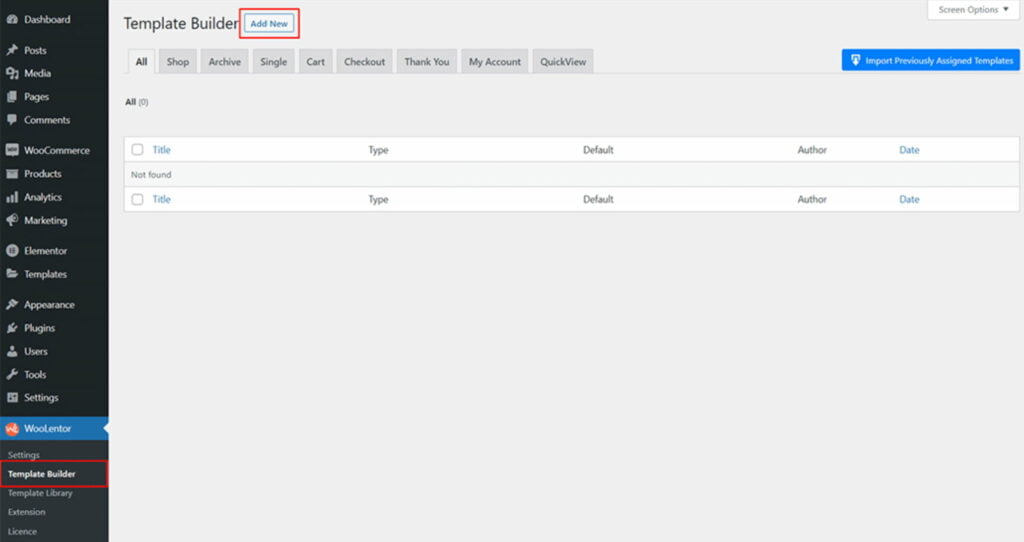Click the Marketing megaphone icon
The height and width of the screenshot is (542, 1024).
(x=12, y=220)
